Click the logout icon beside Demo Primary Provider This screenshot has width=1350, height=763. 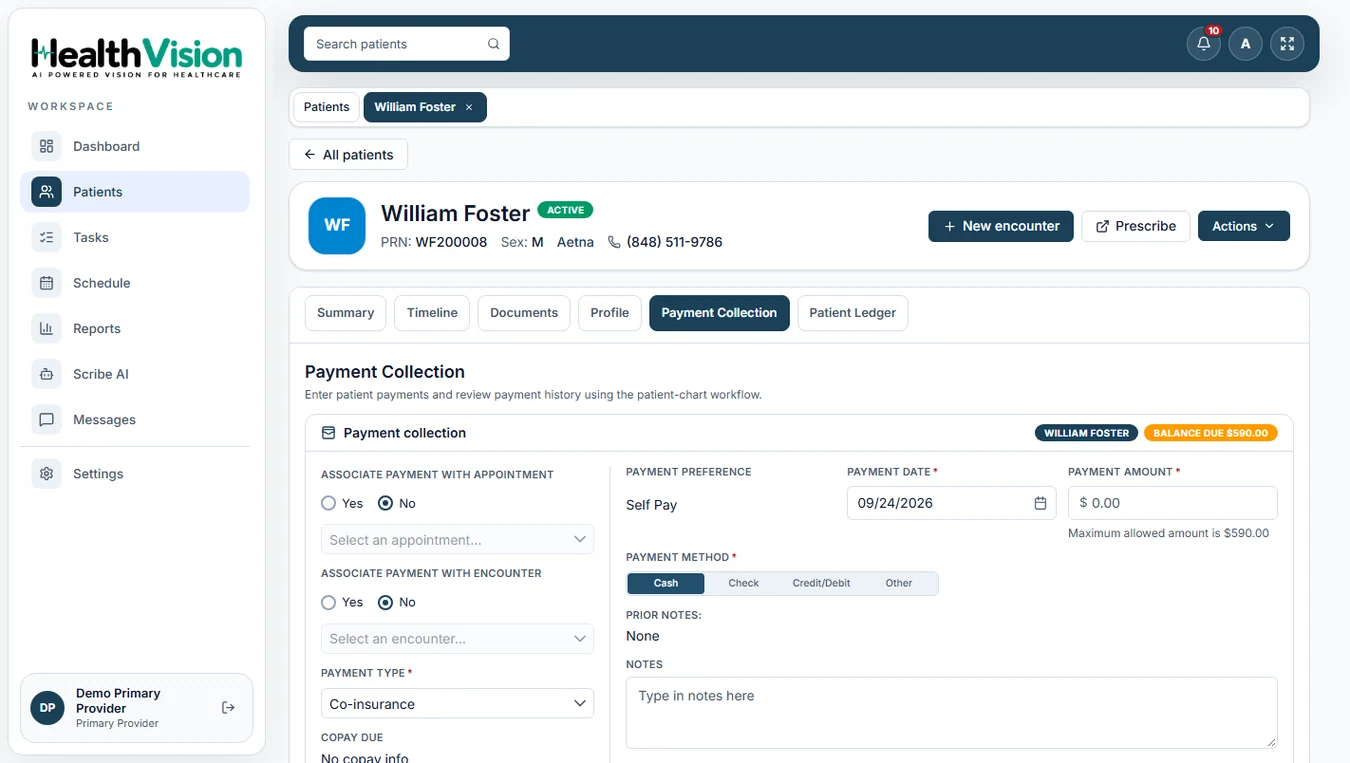pyautogui.click(x=228, y=708)
